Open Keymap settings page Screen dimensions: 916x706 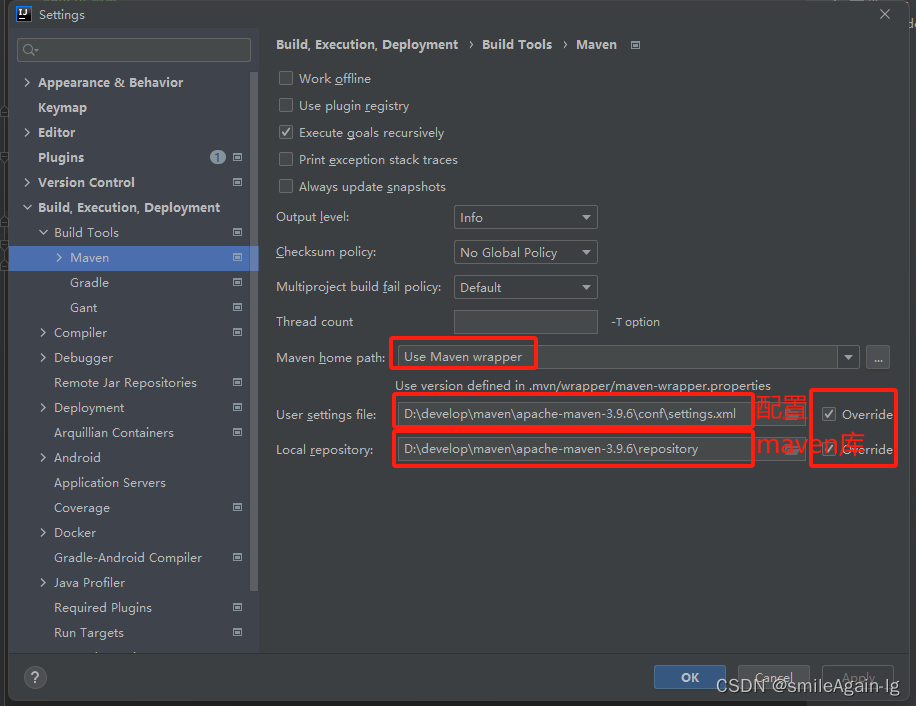[x=62, y=108]
